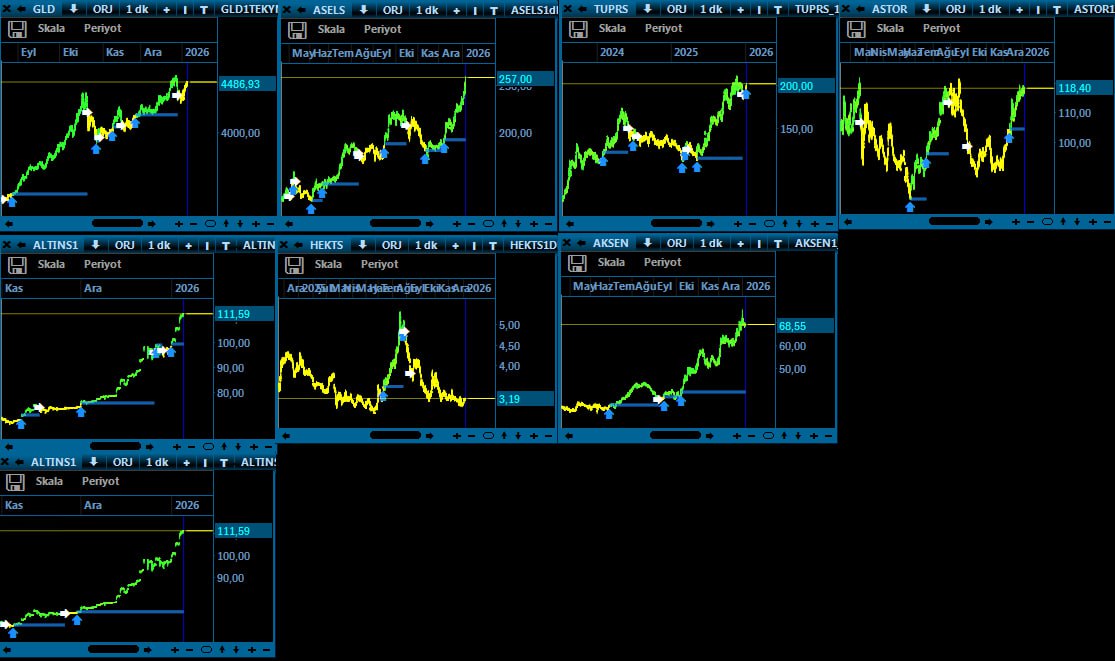Click the left scroll arrow under ASELS chart
The width and height of the screenshot is (1115, 661).
click(x=288, y=224)
